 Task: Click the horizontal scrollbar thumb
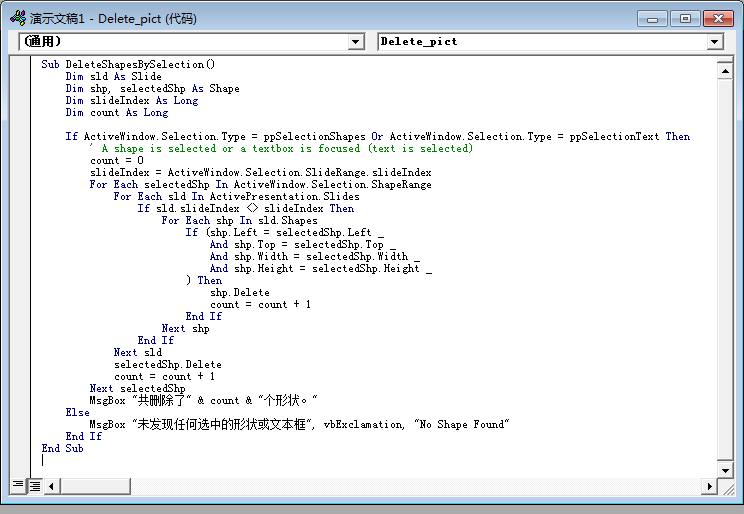[95, 486]
